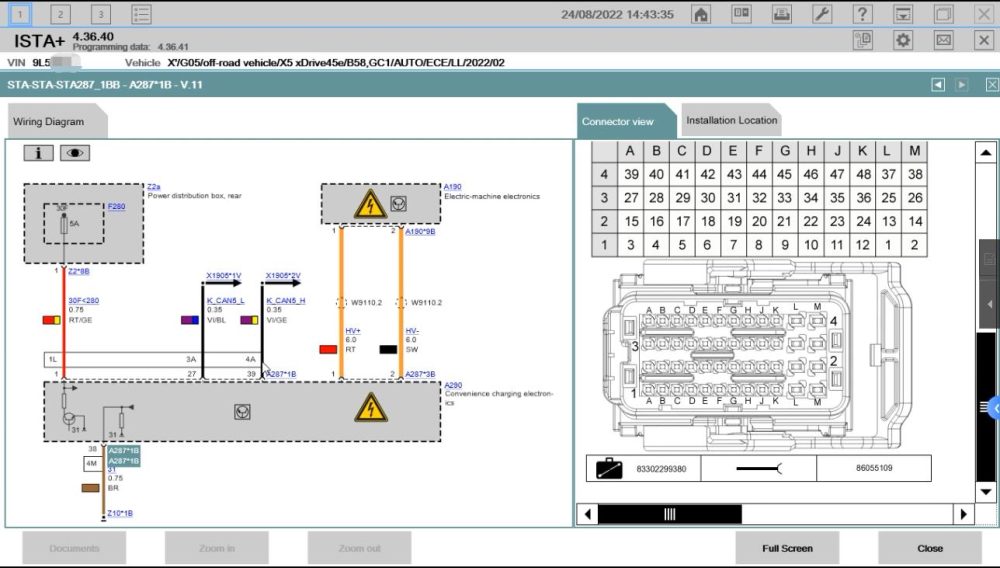Close session with X beside envelope icon

click(983, 41)
